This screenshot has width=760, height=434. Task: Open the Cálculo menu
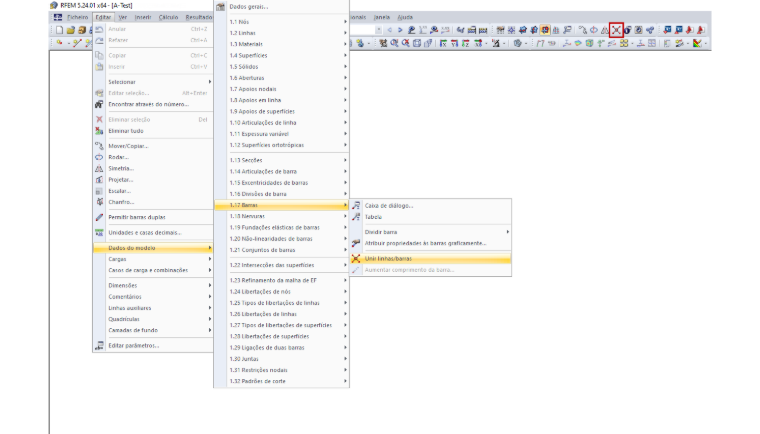point(168,17)
